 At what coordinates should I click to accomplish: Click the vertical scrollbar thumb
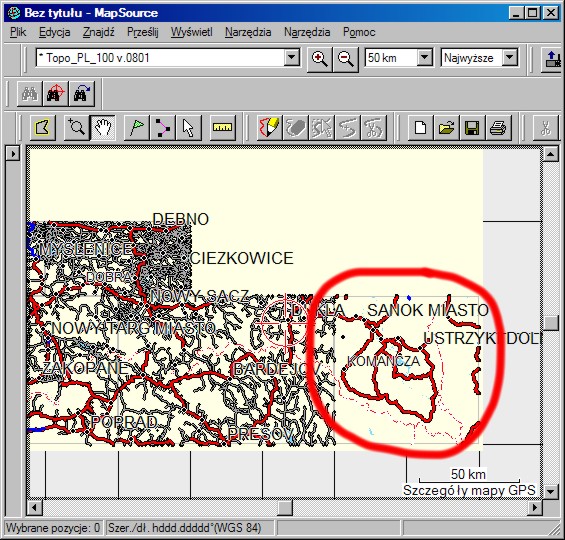point(550,323)
